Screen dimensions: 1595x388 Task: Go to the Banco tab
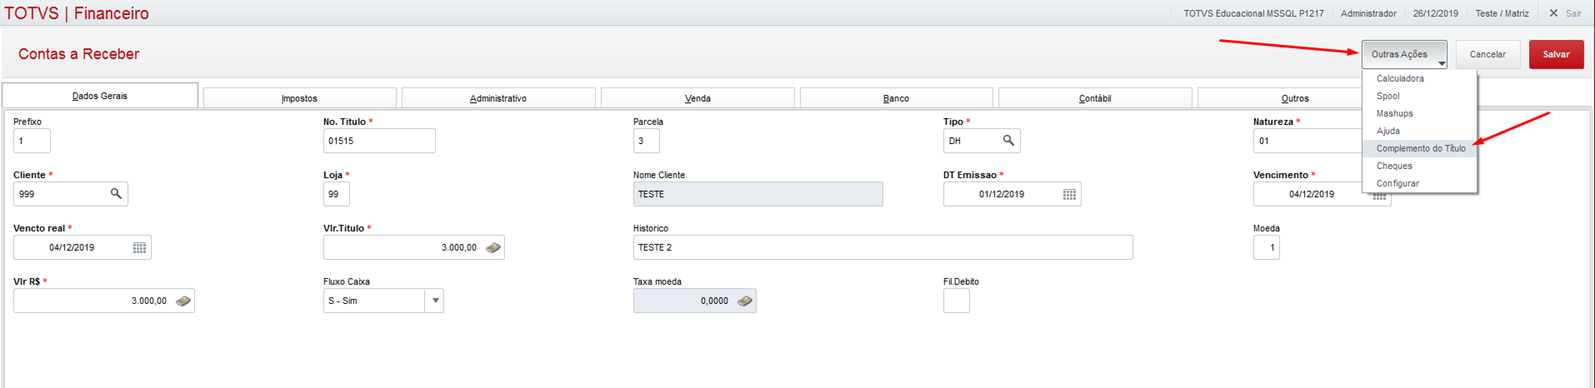[x=896, y=98]
